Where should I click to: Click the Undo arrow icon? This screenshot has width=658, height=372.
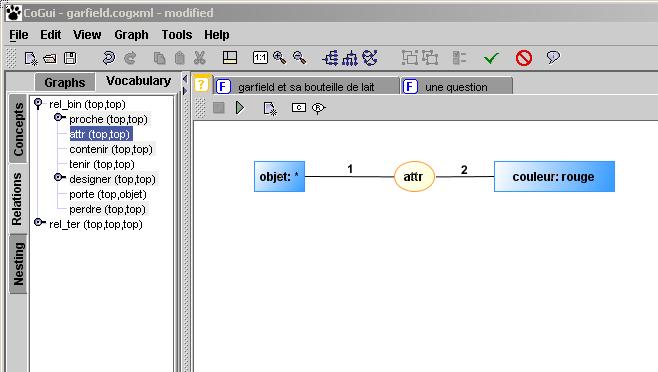(x=109, y=58)
